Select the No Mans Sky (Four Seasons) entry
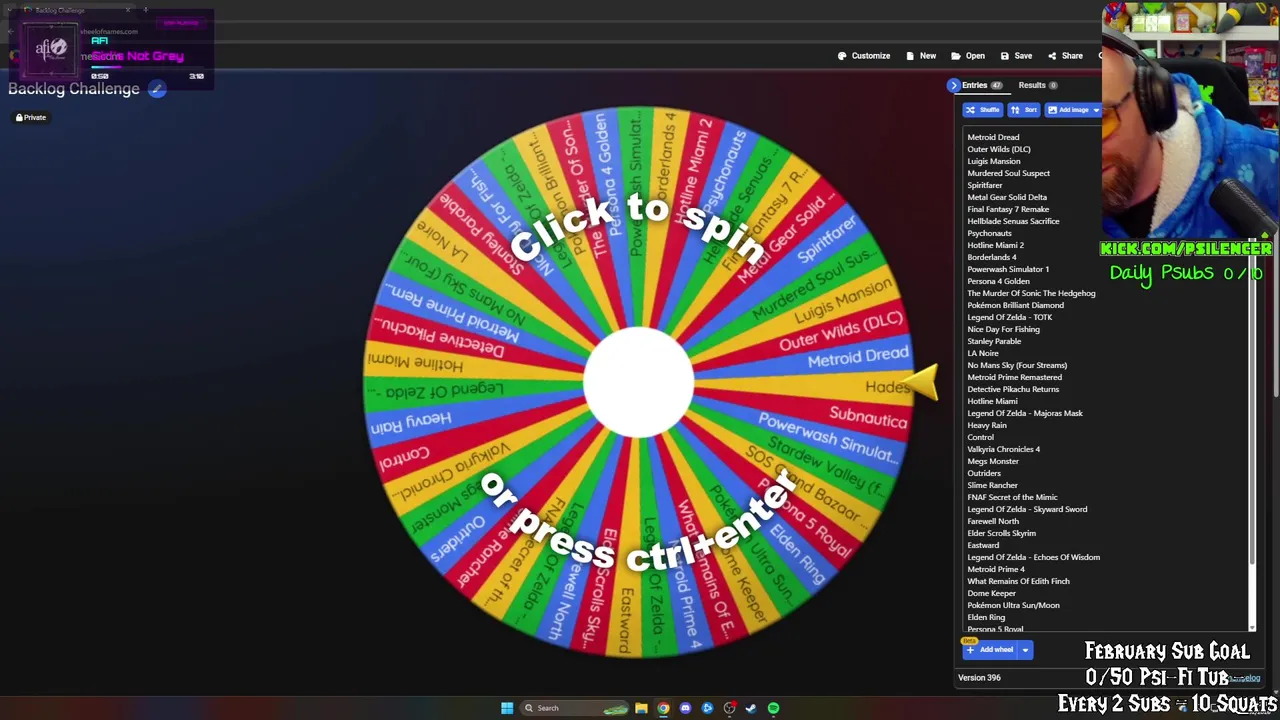1280x720 pixels. pyautogui.click(x=1017, y=366)
